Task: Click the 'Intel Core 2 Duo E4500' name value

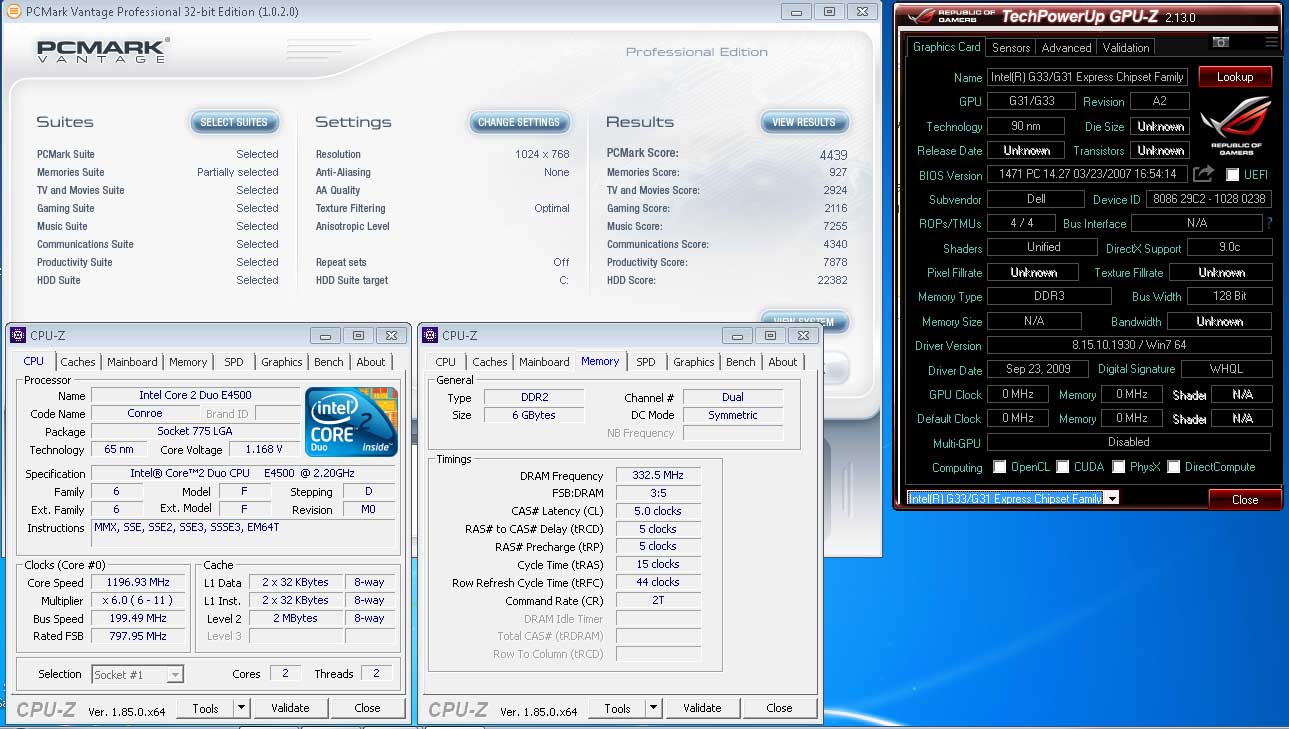Action: (195, 395)
